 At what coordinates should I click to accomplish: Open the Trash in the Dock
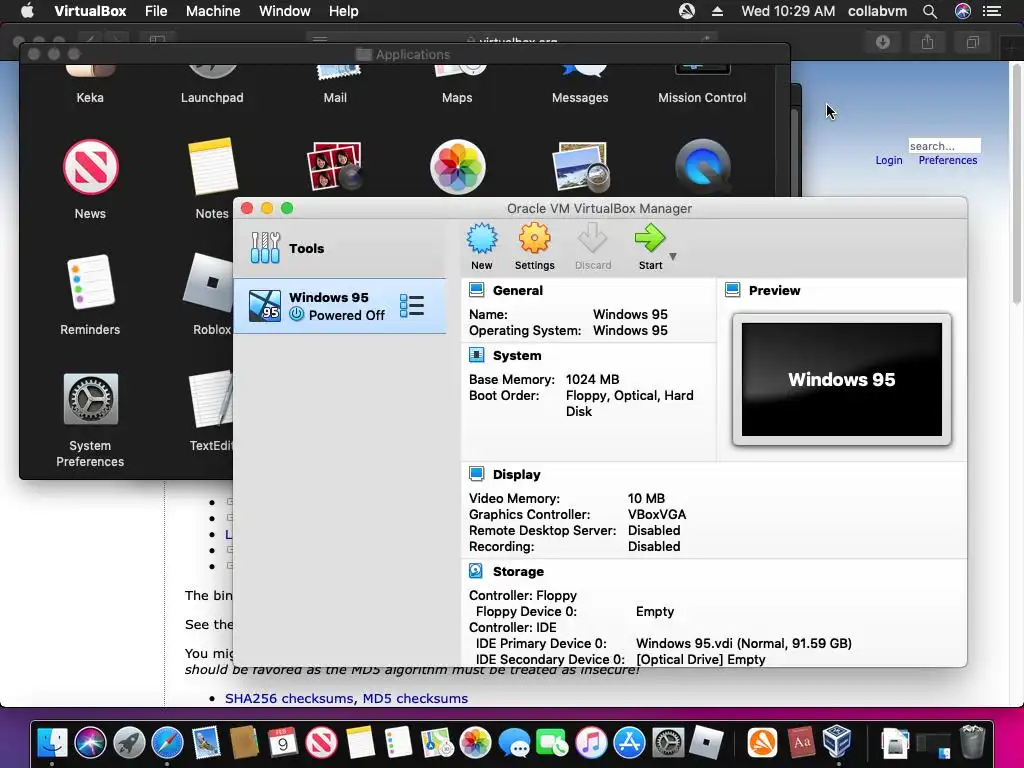tap(972, 742)
